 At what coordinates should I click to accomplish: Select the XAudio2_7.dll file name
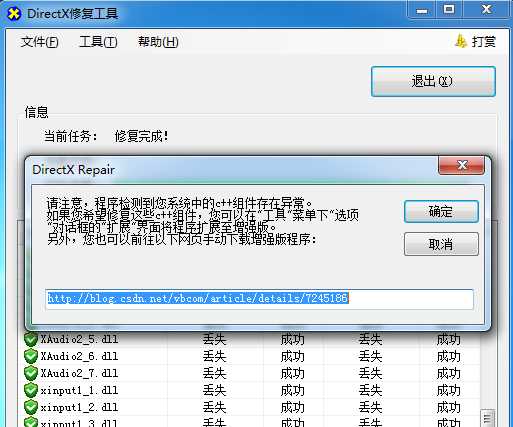(x=79, y=373)
